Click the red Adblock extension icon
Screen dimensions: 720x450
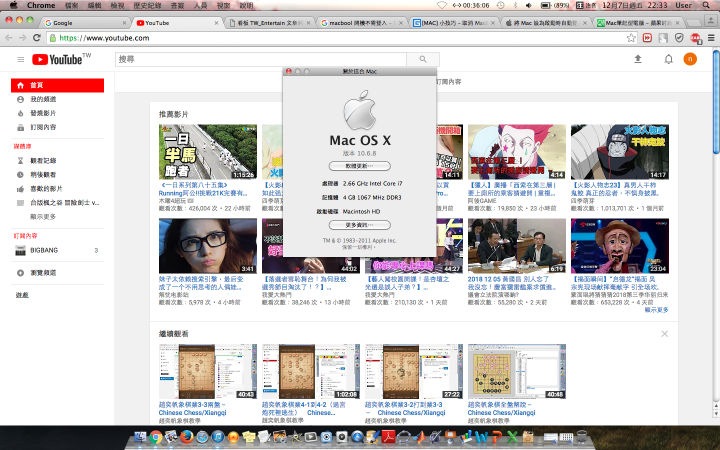(x=695, y=38)
